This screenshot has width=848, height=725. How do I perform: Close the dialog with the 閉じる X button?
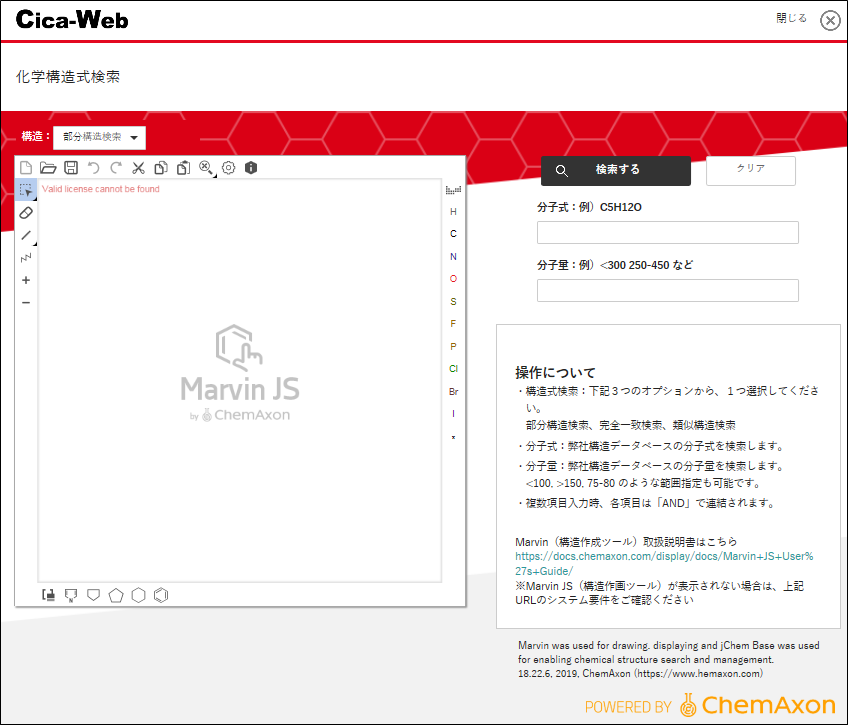click(830, 20)
